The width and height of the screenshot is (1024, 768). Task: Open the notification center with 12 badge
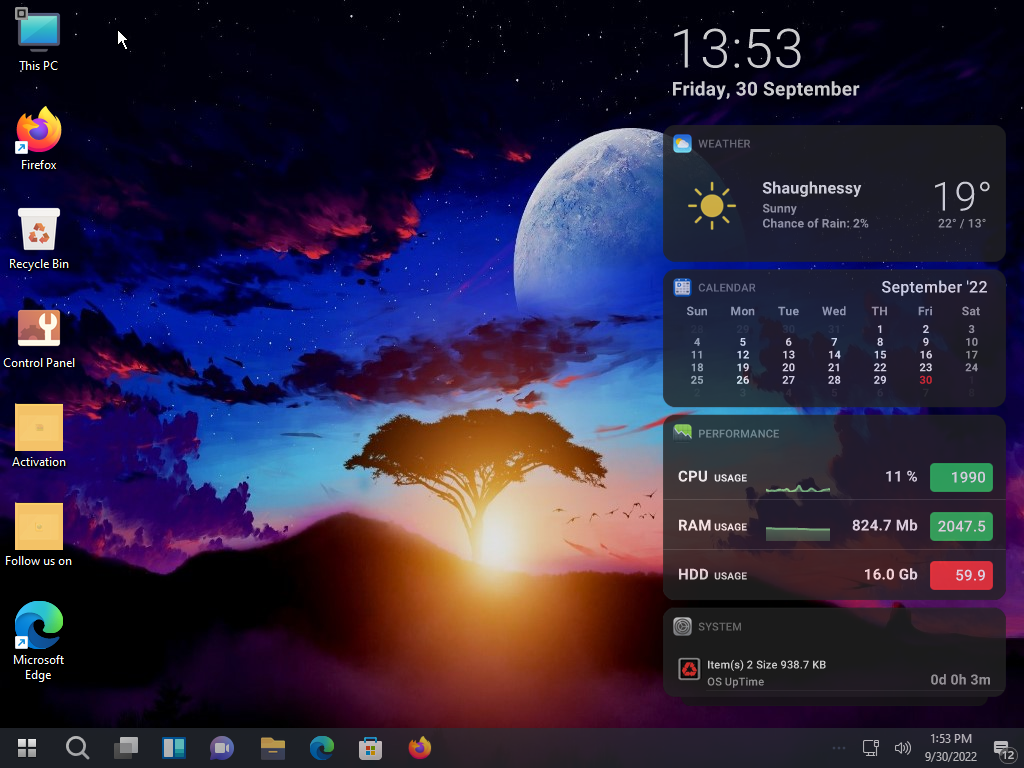(x=1003, y=749)
